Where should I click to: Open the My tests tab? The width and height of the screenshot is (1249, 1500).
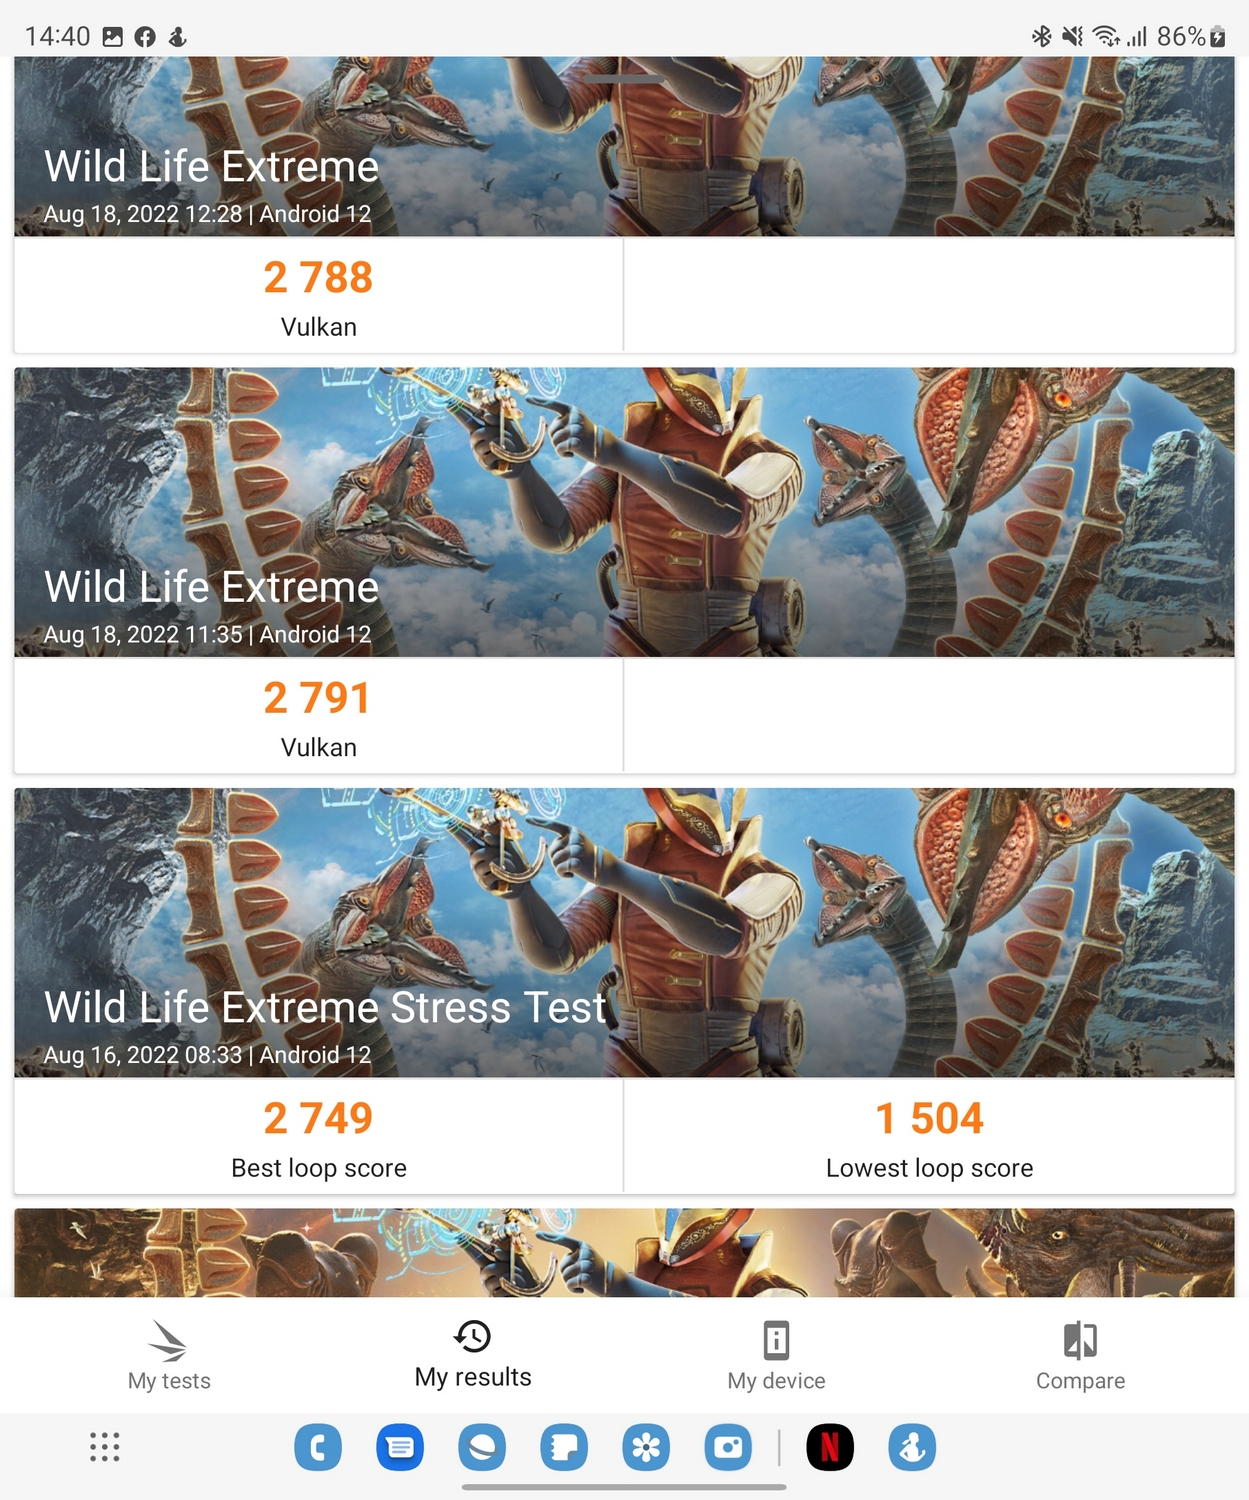[x=169, y=1356]
